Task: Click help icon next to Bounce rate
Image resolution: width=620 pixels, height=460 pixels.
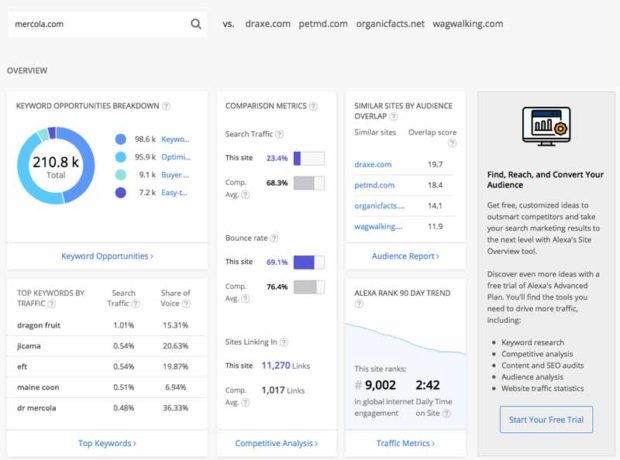Action: pos(272,238)
